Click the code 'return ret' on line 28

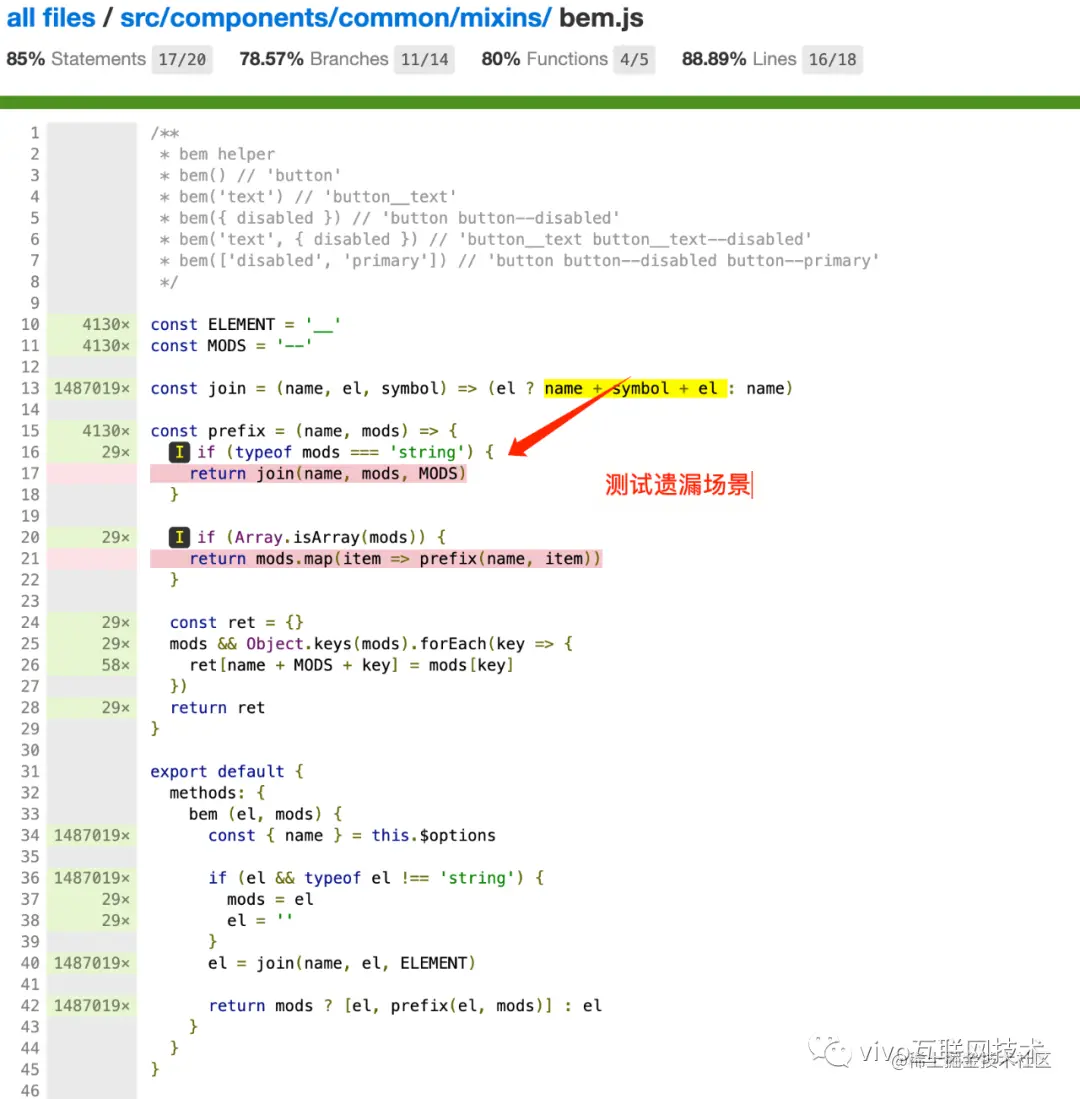click(x=217, y=708)
